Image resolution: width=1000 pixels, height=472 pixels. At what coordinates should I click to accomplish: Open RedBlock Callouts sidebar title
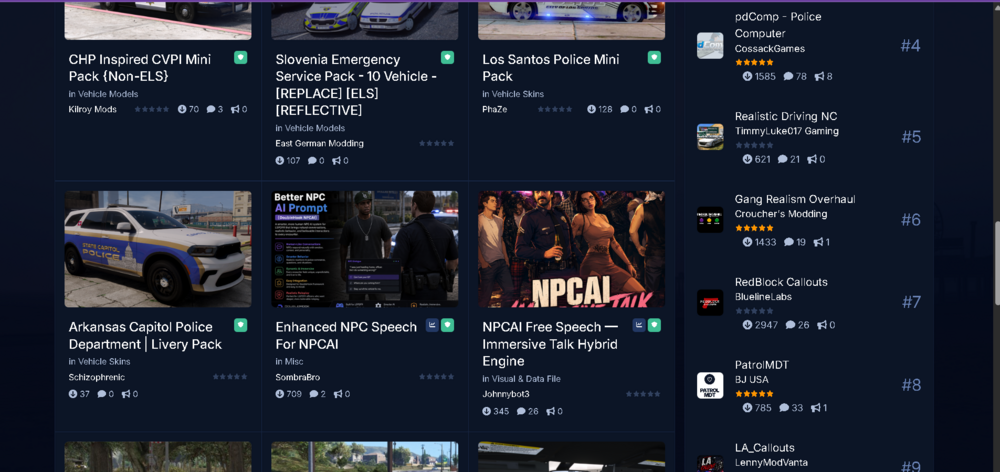click(x=781, y=282)
